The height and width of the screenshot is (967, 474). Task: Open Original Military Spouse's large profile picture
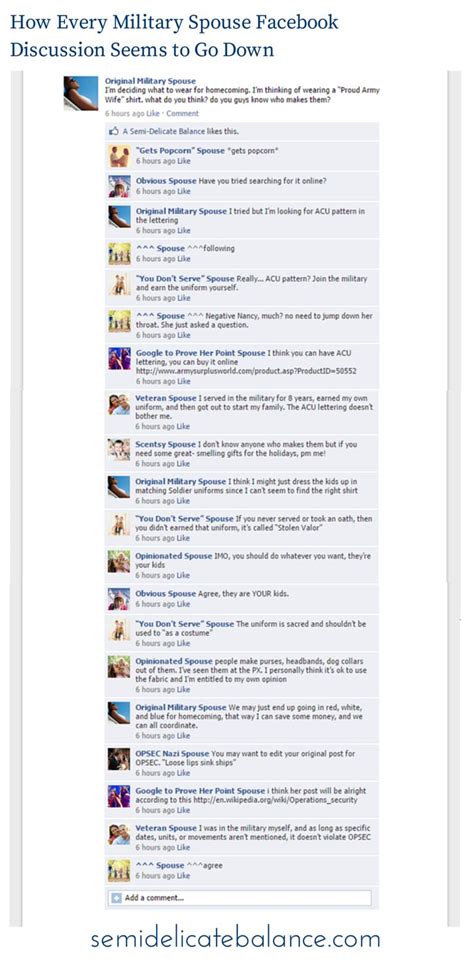click(81, 93)
